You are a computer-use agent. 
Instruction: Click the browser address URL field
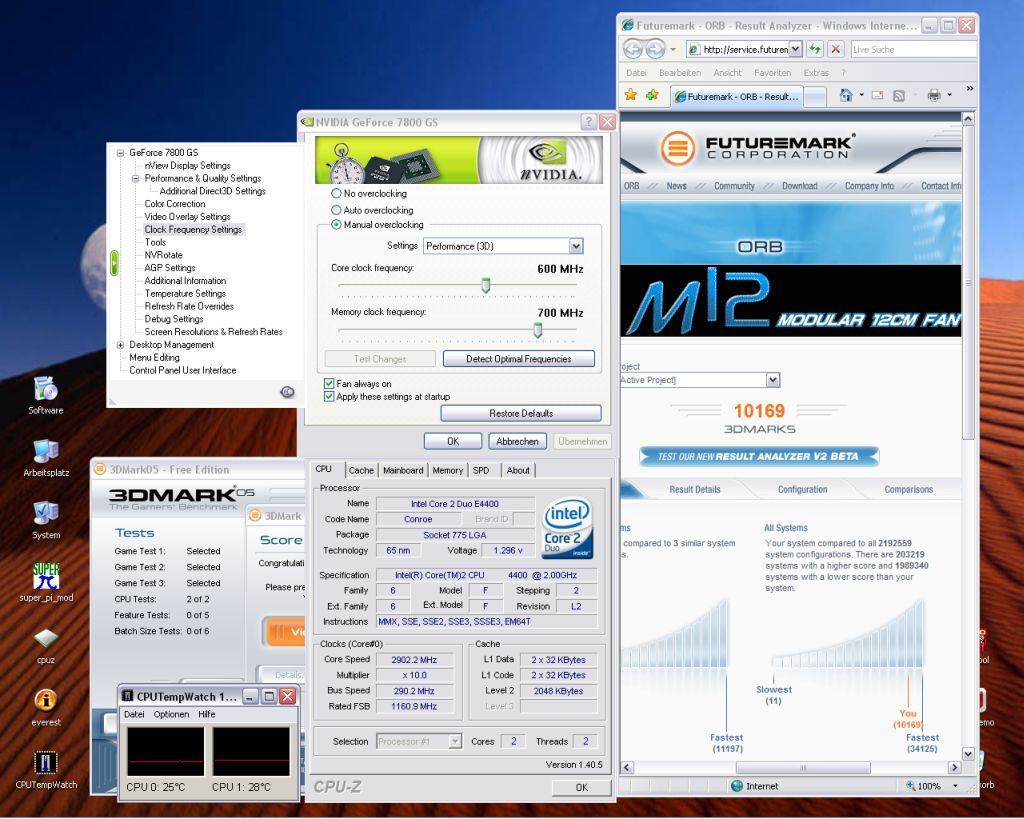point(739,49)
